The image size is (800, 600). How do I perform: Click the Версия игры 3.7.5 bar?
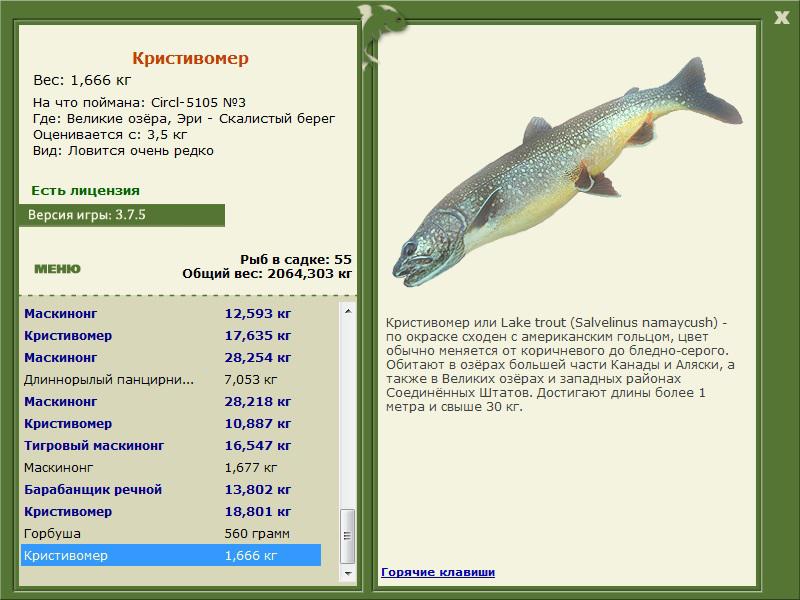tap(122, 215)
